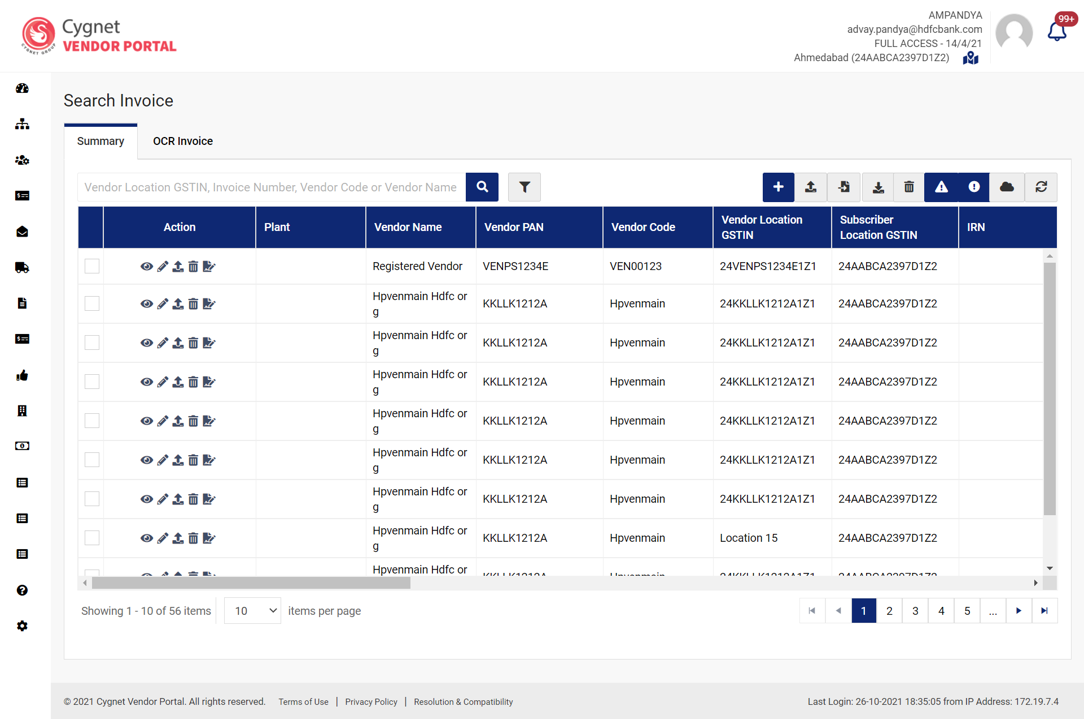Click the download invoices toolbar icon
1084x719 pixels.
coord(878,187)
